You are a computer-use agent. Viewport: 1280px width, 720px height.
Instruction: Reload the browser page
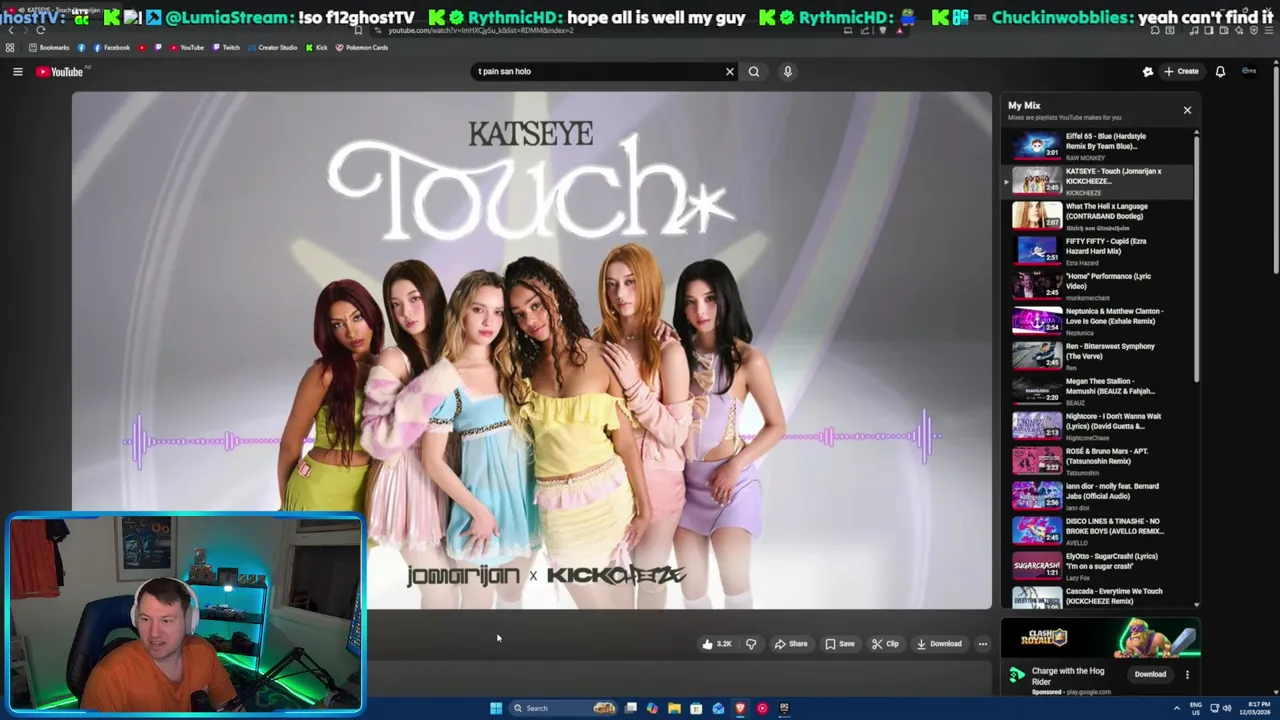(x=40, y=30)
